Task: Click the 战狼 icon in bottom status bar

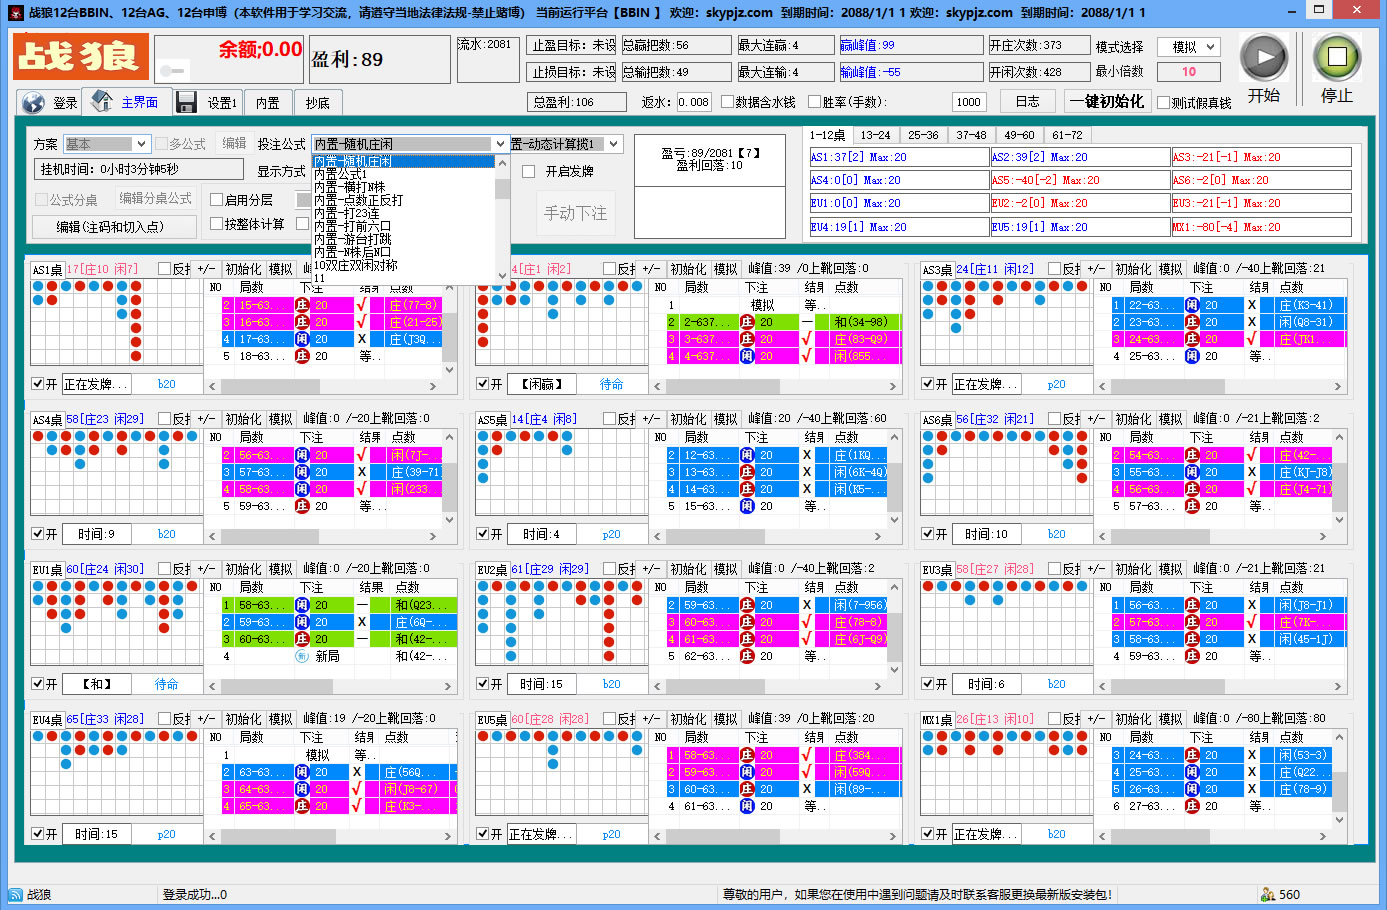Action: (15, 894)
